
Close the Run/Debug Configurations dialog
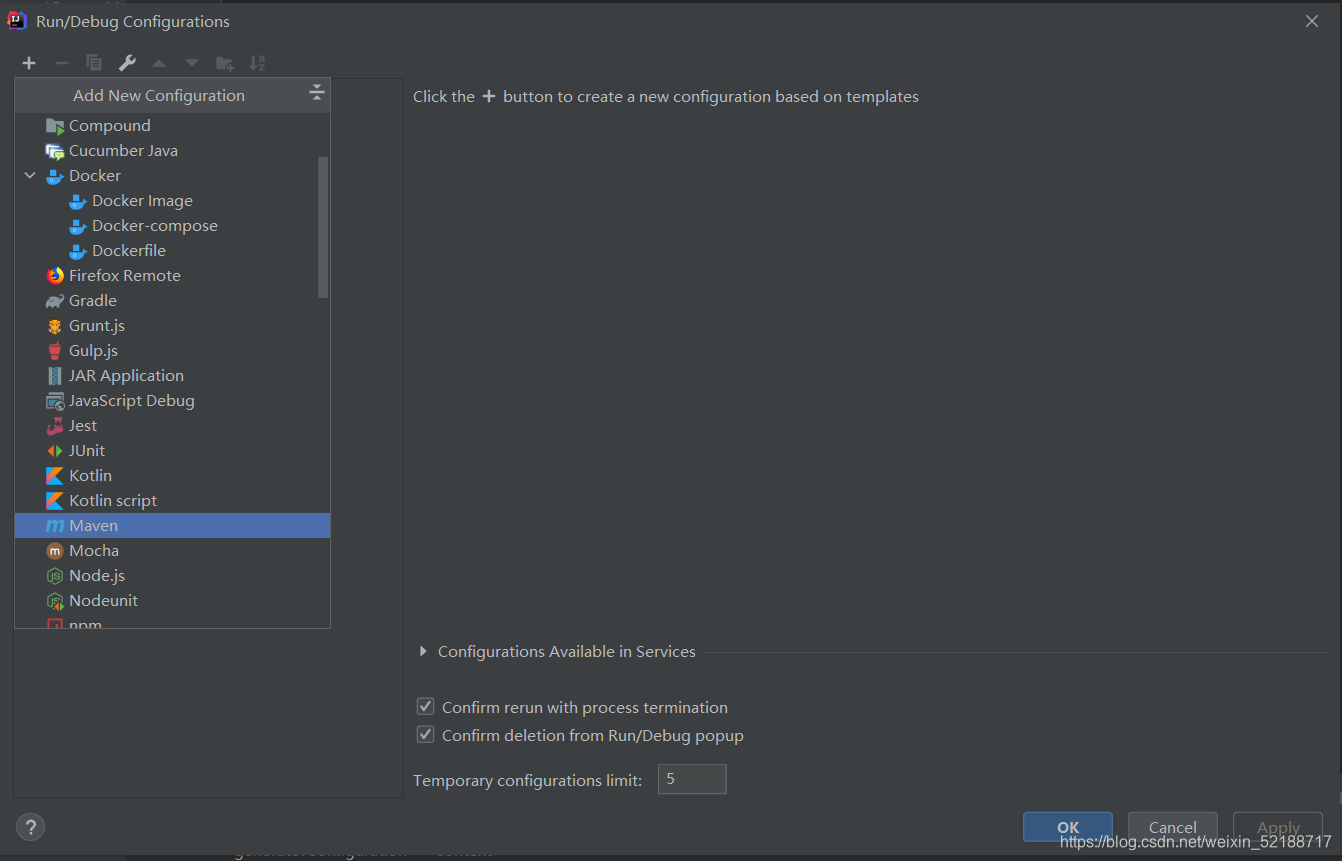1312,21
